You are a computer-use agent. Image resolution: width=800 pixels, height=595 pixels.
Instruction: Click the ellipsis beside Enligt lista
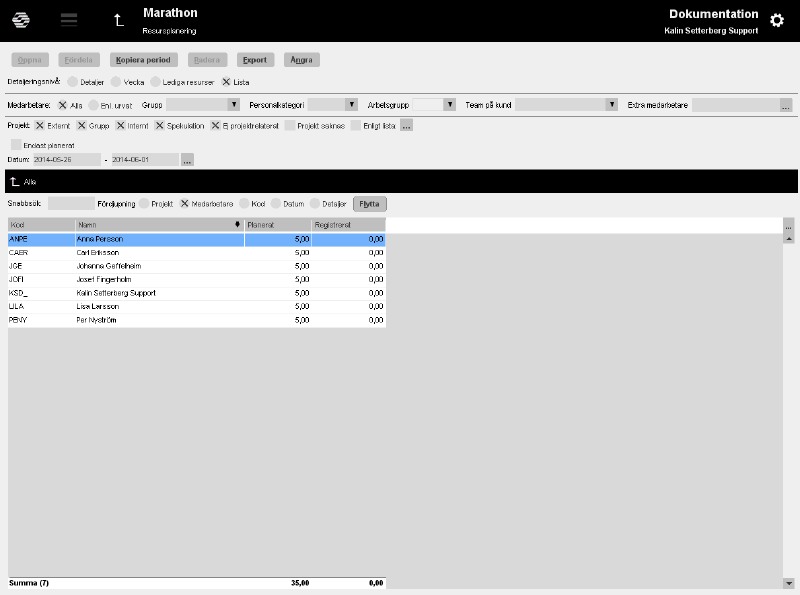point(406,126)
